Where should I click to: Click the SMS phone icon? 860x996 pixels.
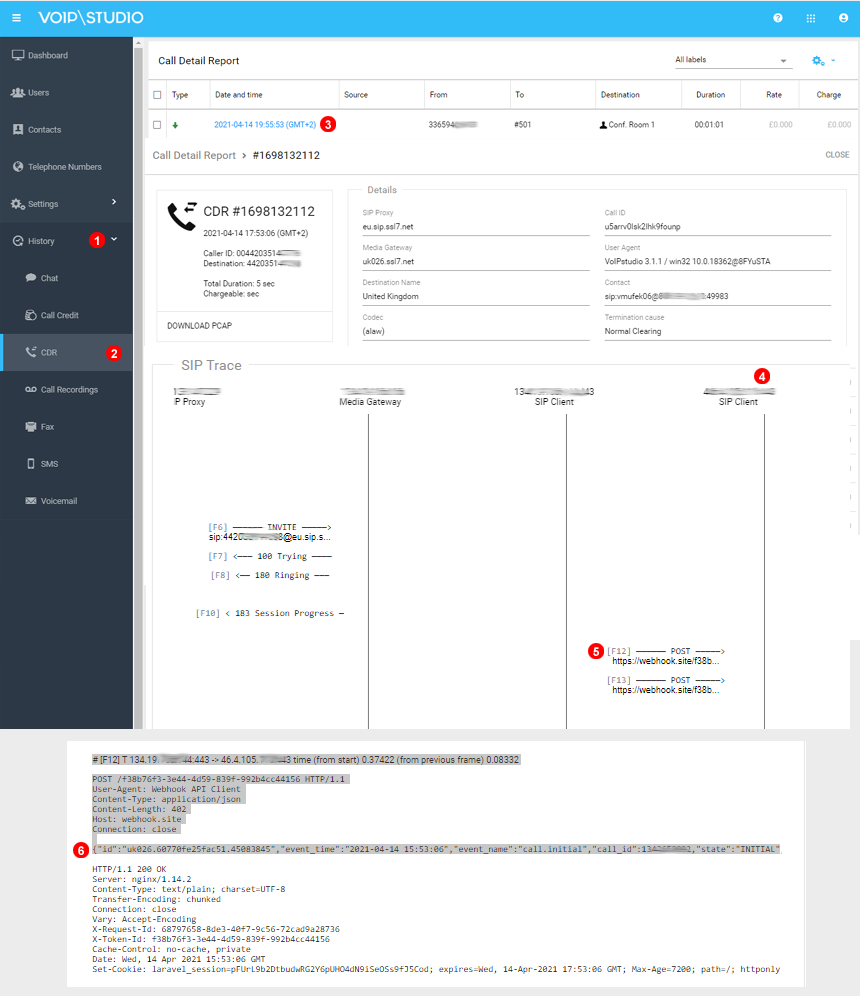click(x=30, y=464)
